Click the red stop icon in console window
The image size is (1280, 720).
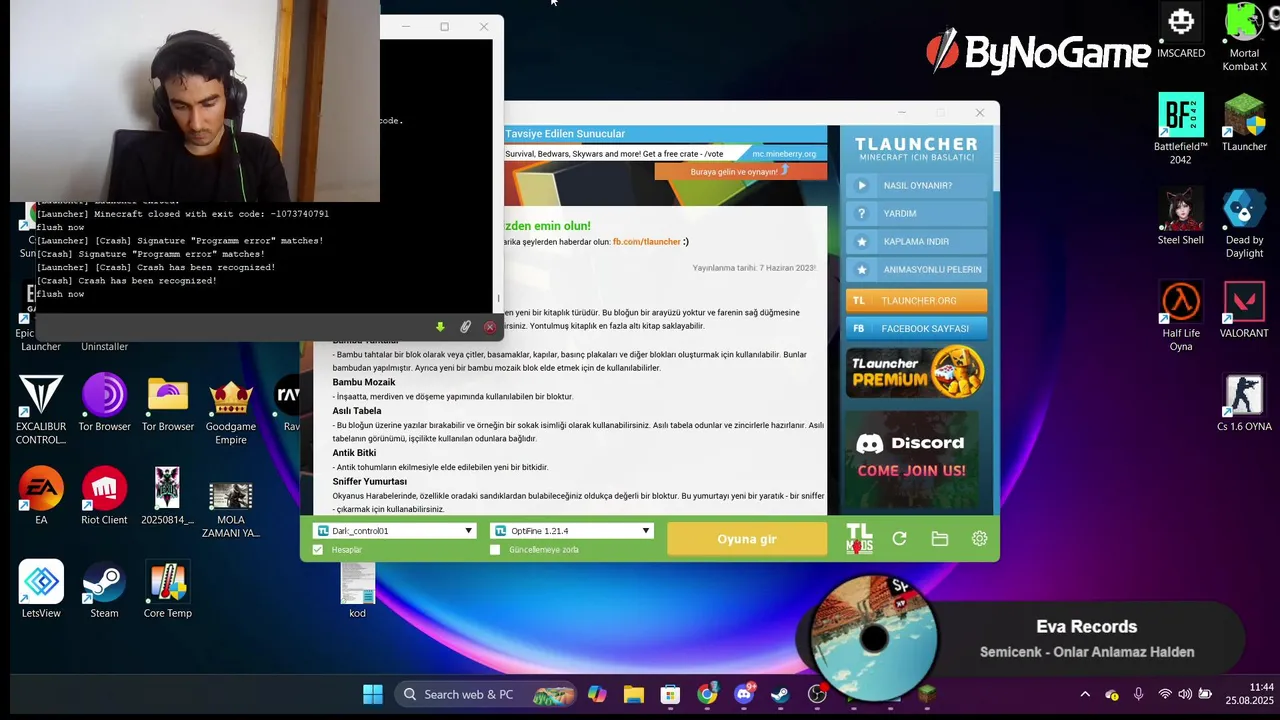(x=490, y=327)
